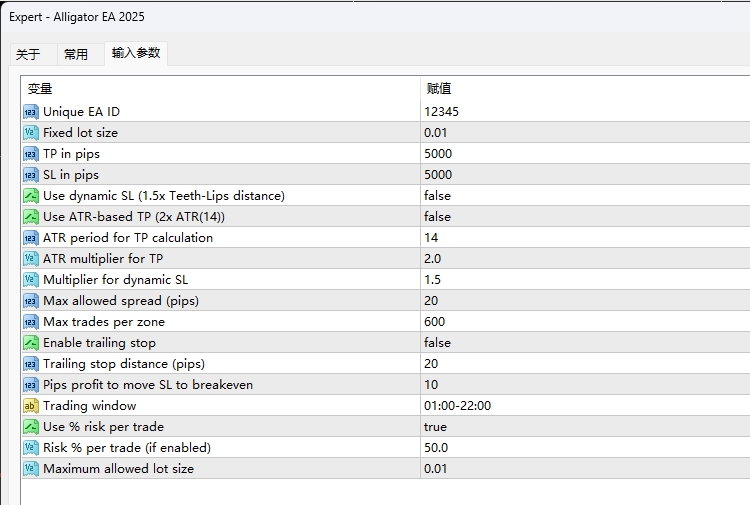Click the double icon beside ATR multiplier for TP
Image resolution: width=750 pixels, height=505 pixels.
click(31, 259)
